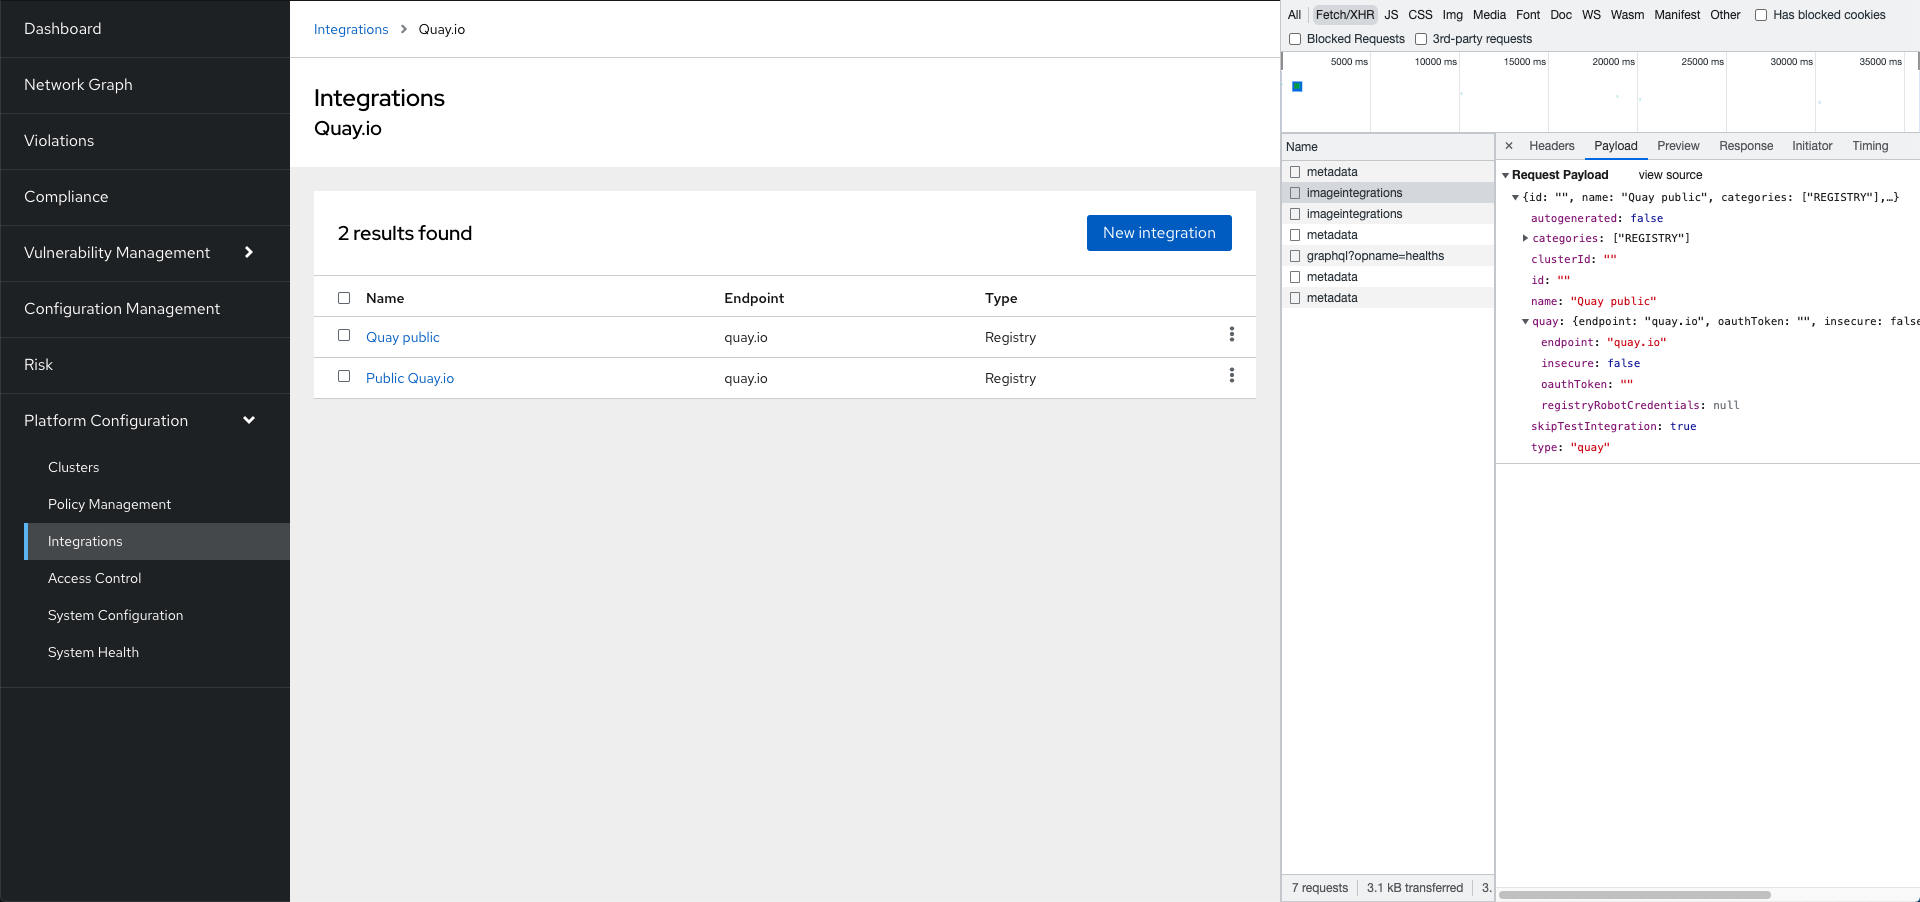Click the Name column header in network list
1920x902 pixels.
tap(1388, 147)
